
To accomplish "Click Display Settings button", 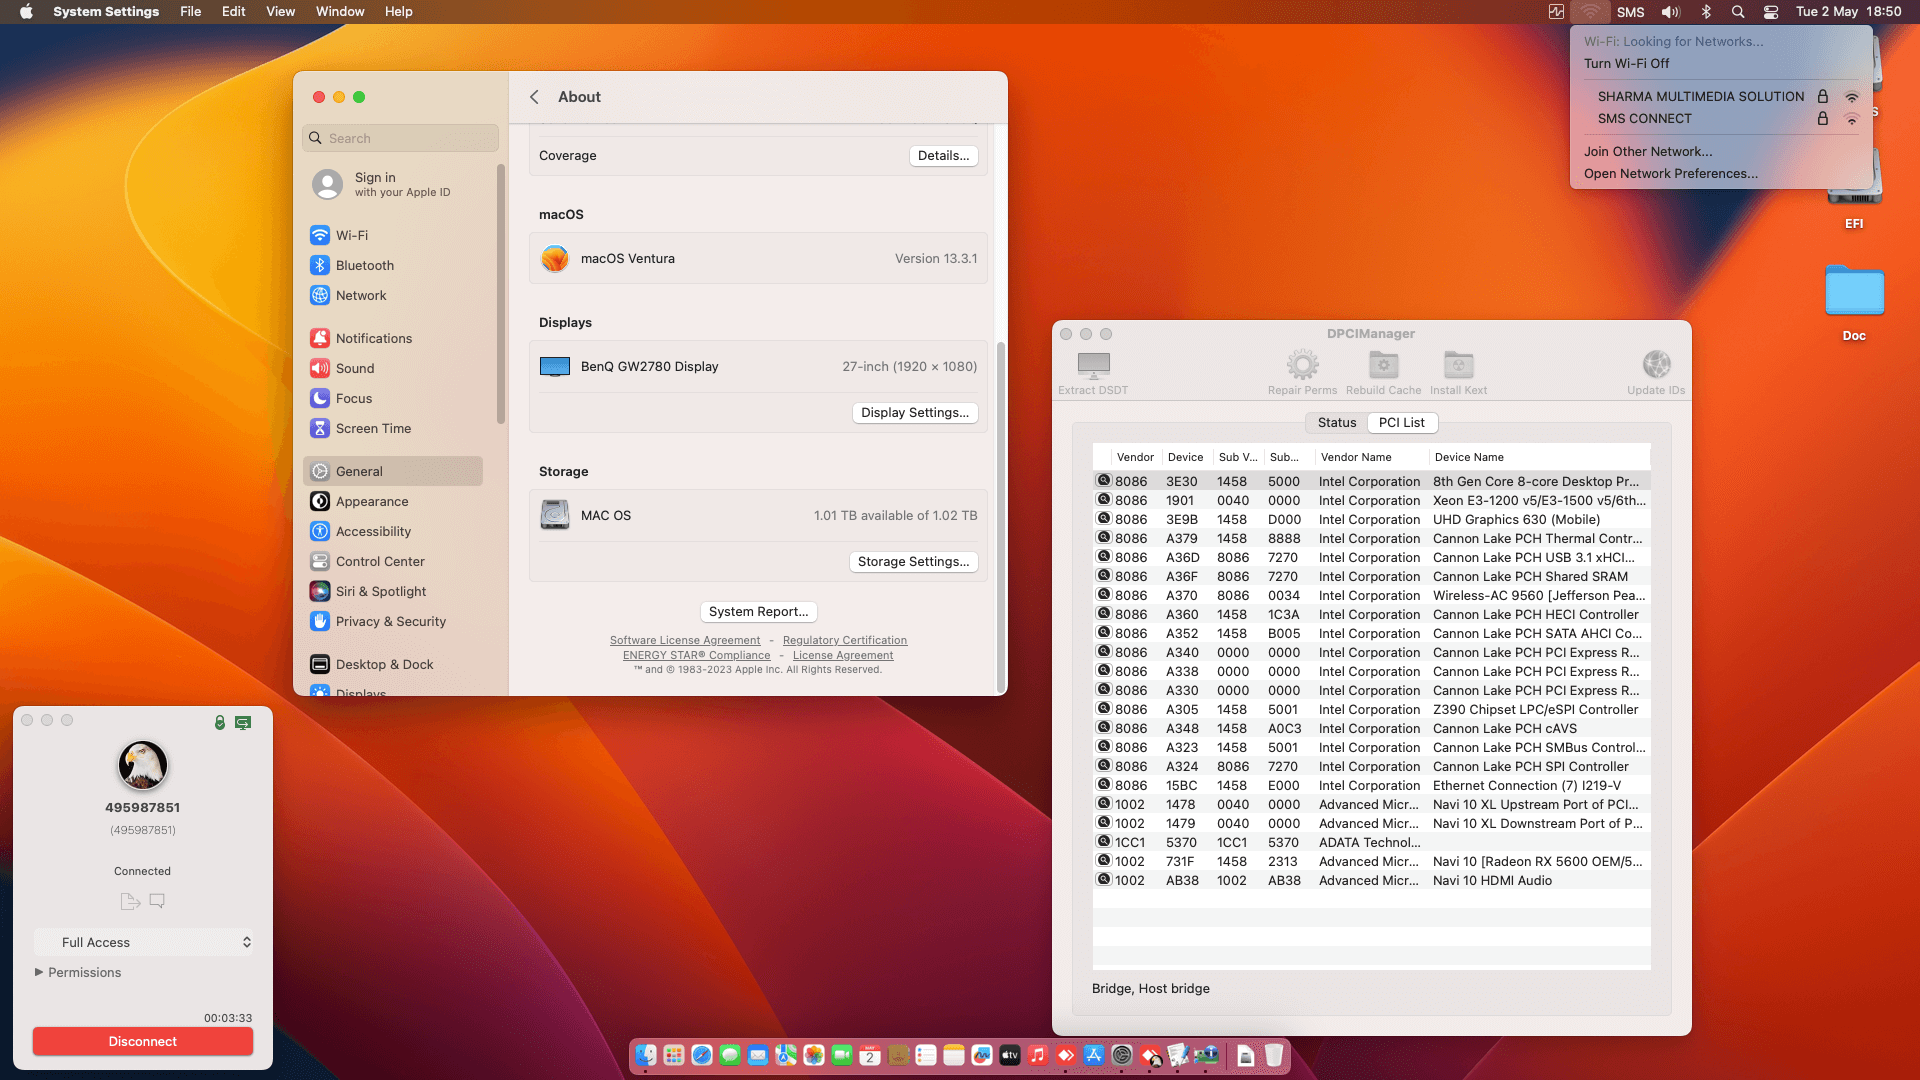I will pos(914,413).
